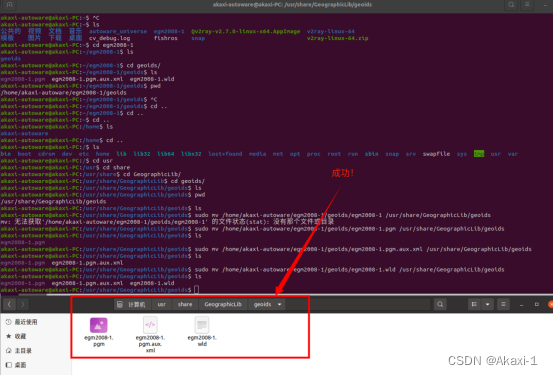Open the terminal search icon in title bar
Screen dimensions: 553x375
click(511, 5)
